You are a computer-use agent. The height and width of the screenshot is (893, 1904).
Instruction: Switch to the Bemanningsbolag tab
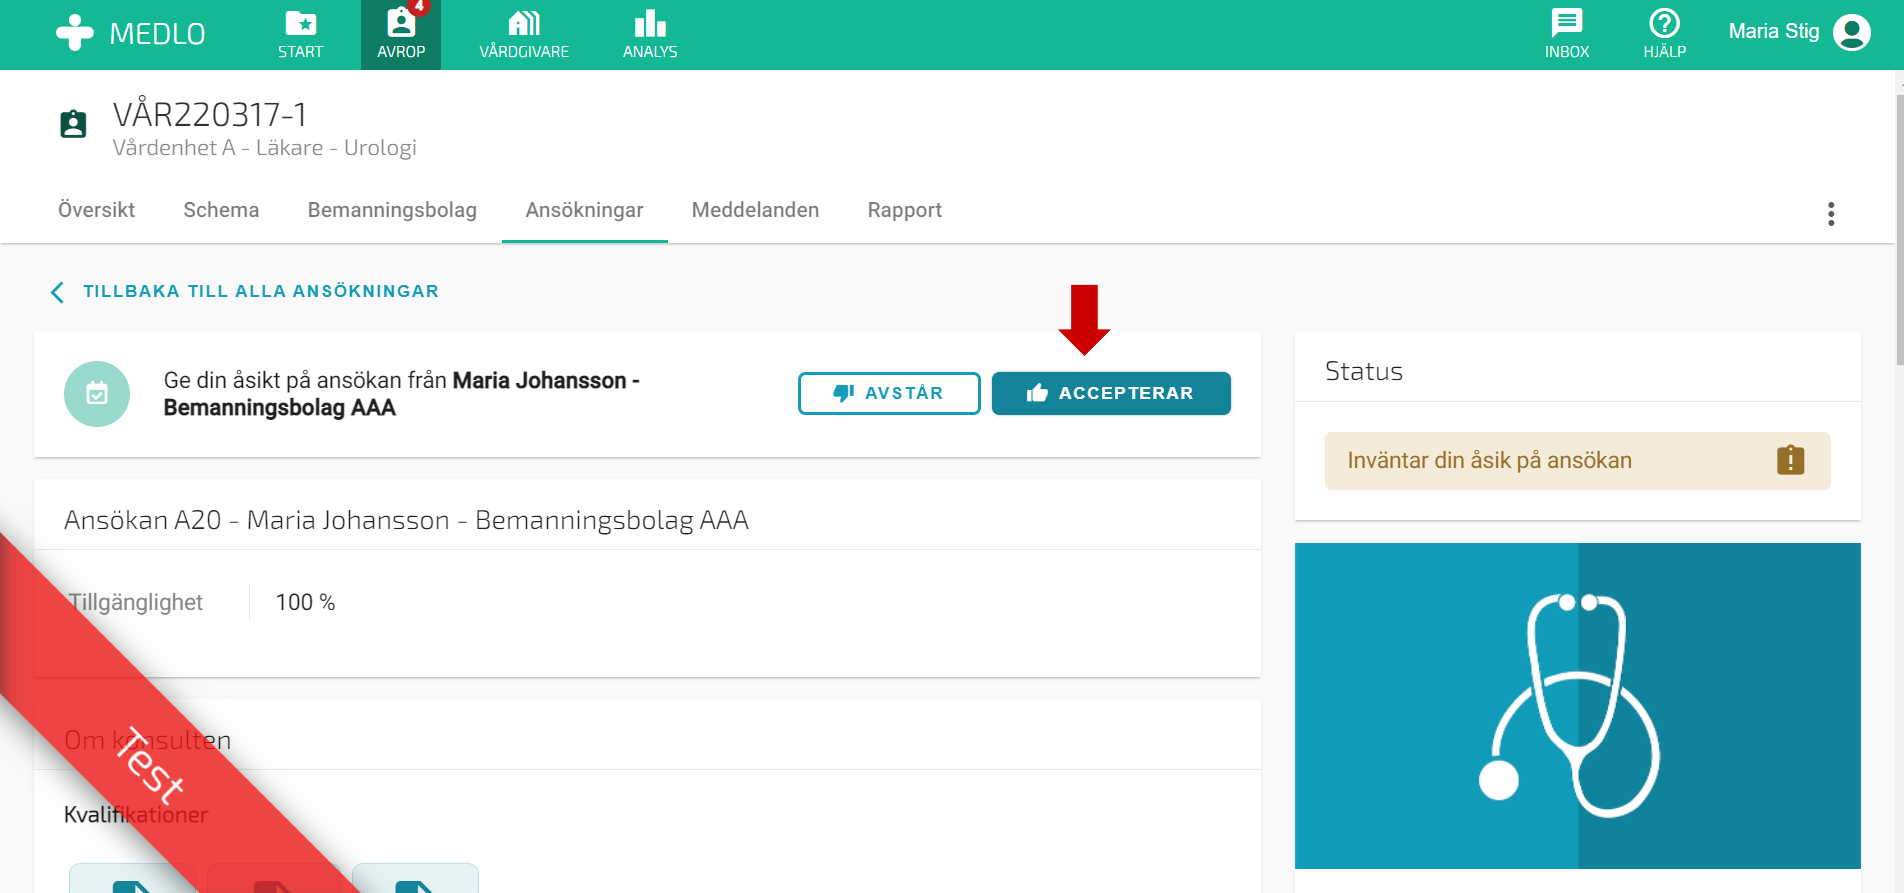tap(392, 210)
